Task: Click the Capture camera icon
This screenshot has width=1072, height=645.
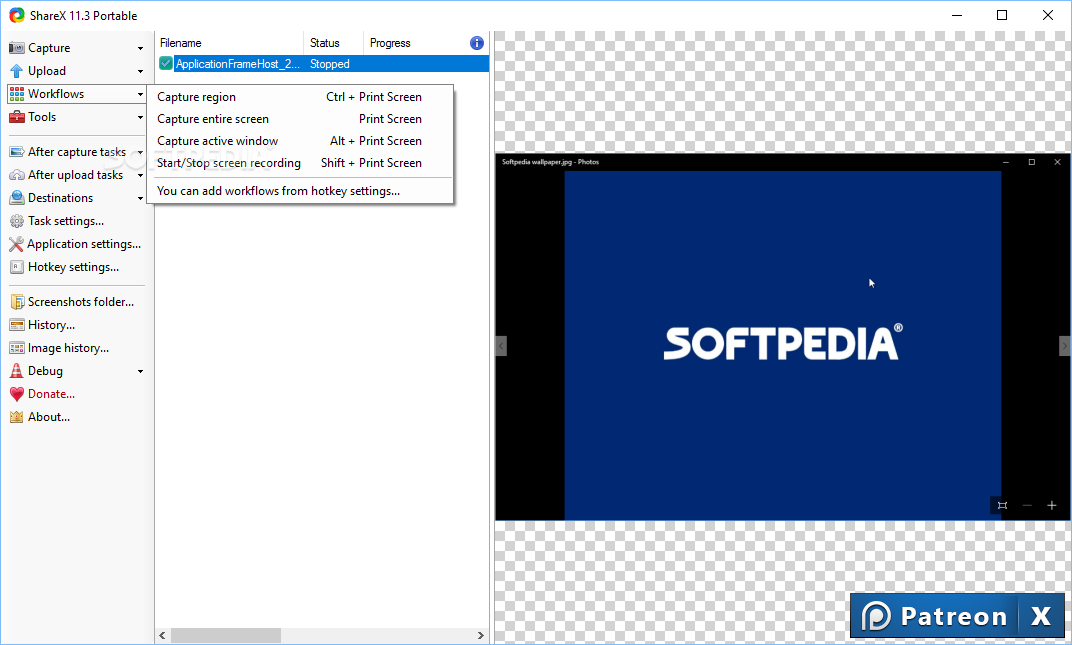Action: click(x=16, y=48)
